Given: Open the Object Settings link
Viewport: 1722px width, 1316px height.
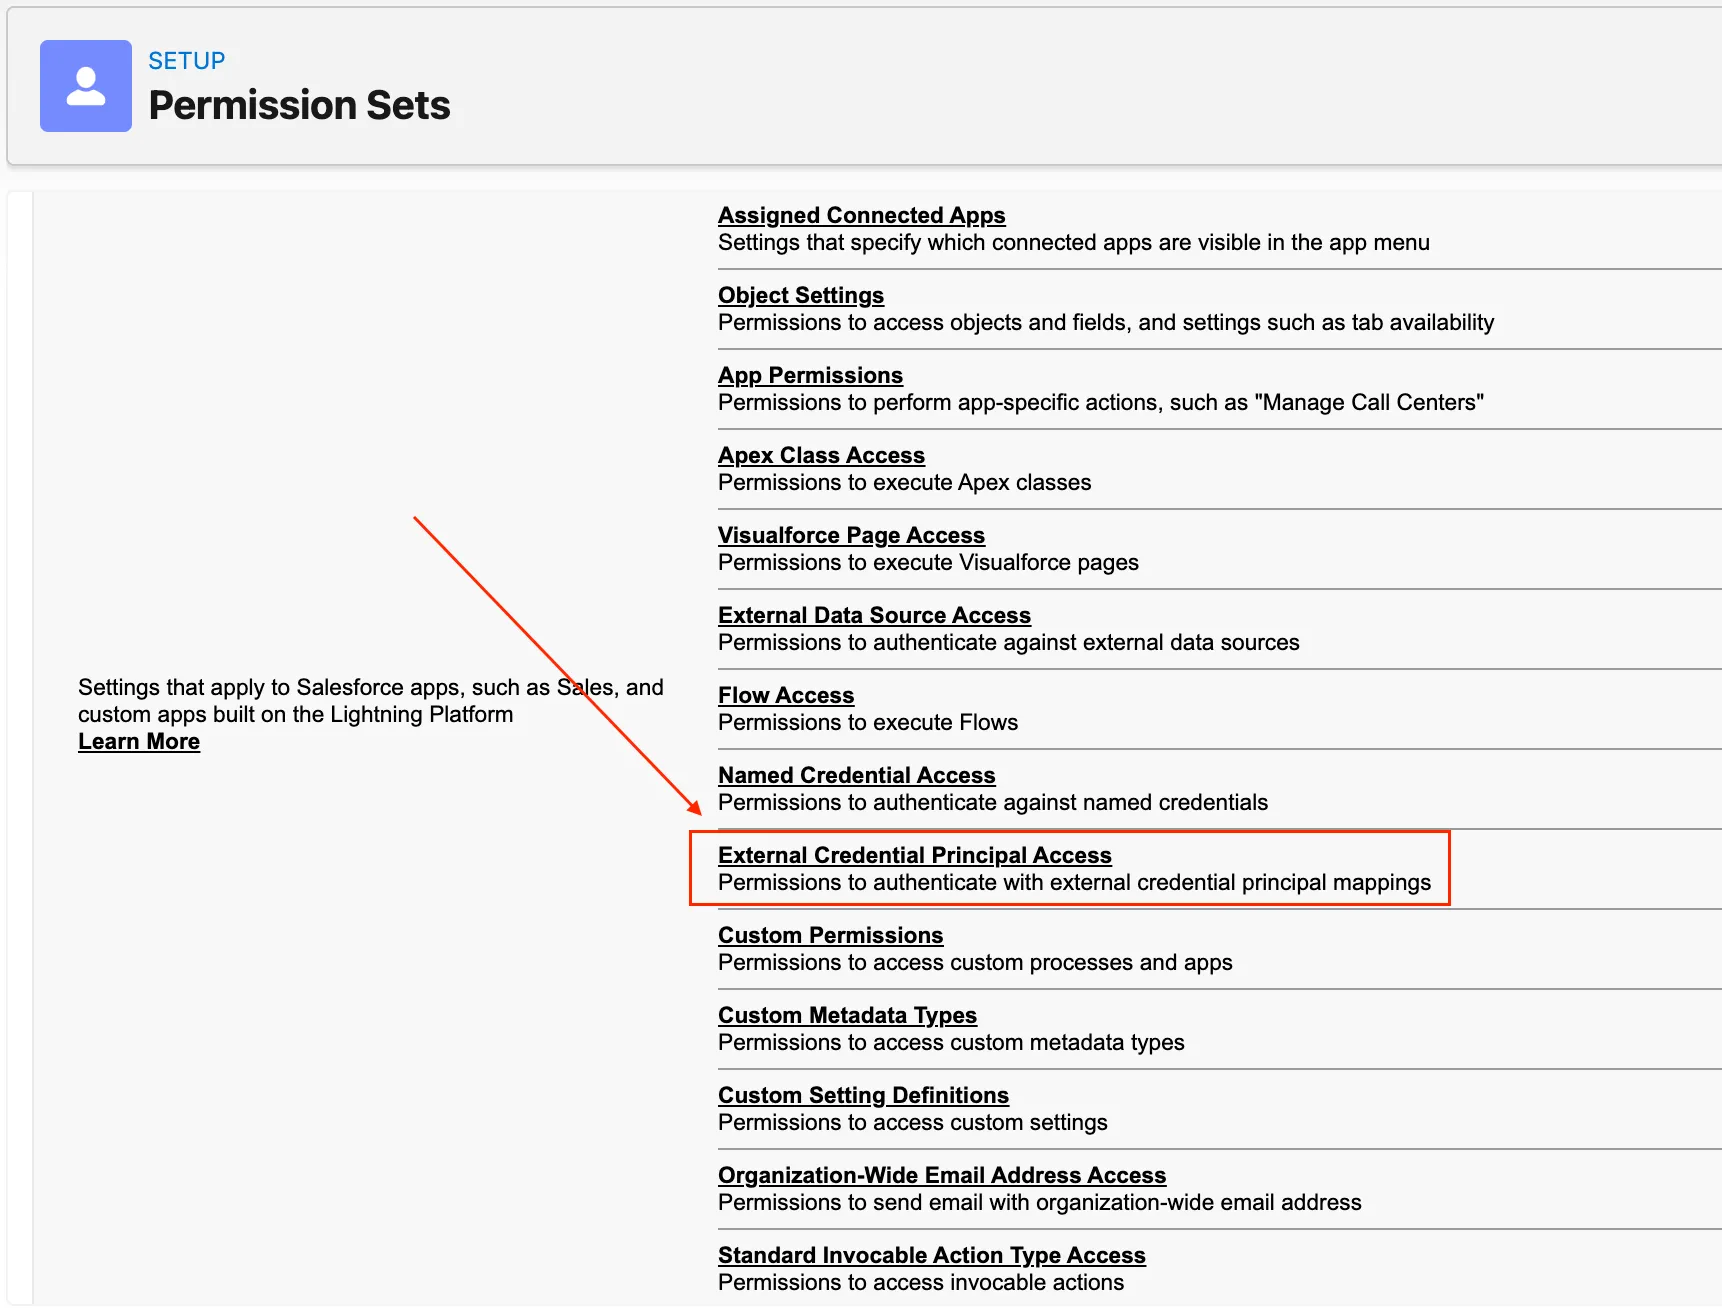Looking at the screenshot, I should coord(800,296).
